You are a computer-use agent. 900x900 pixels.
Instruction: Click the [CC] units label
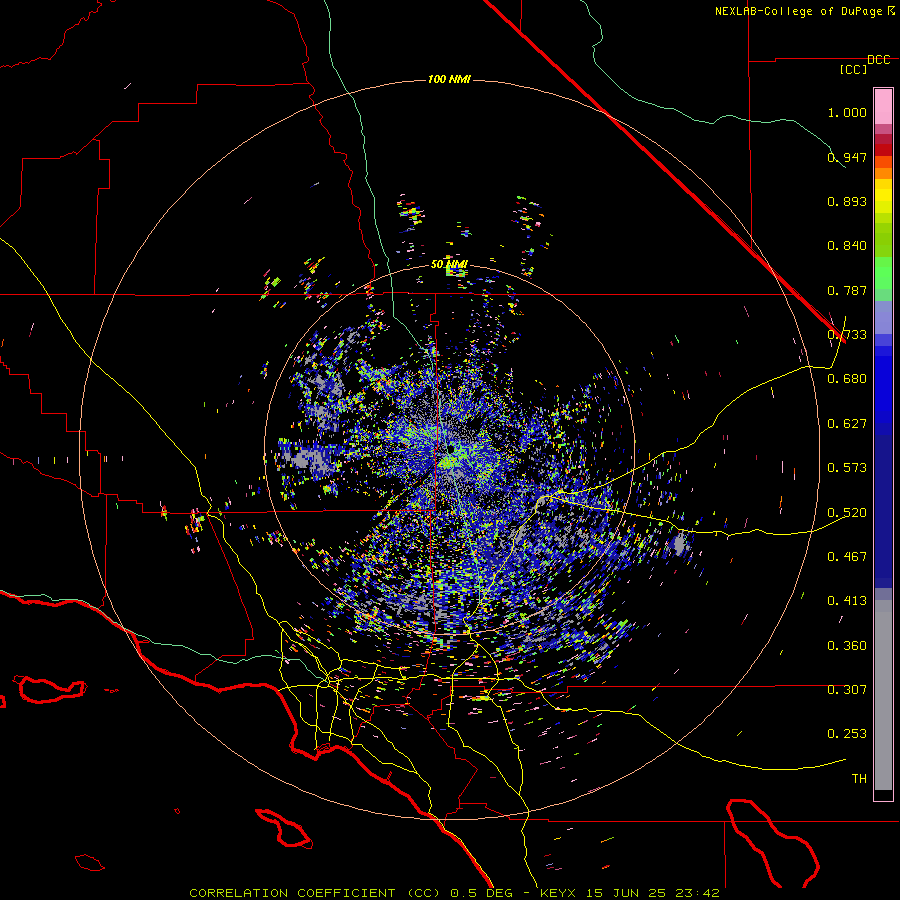point(853,69)
